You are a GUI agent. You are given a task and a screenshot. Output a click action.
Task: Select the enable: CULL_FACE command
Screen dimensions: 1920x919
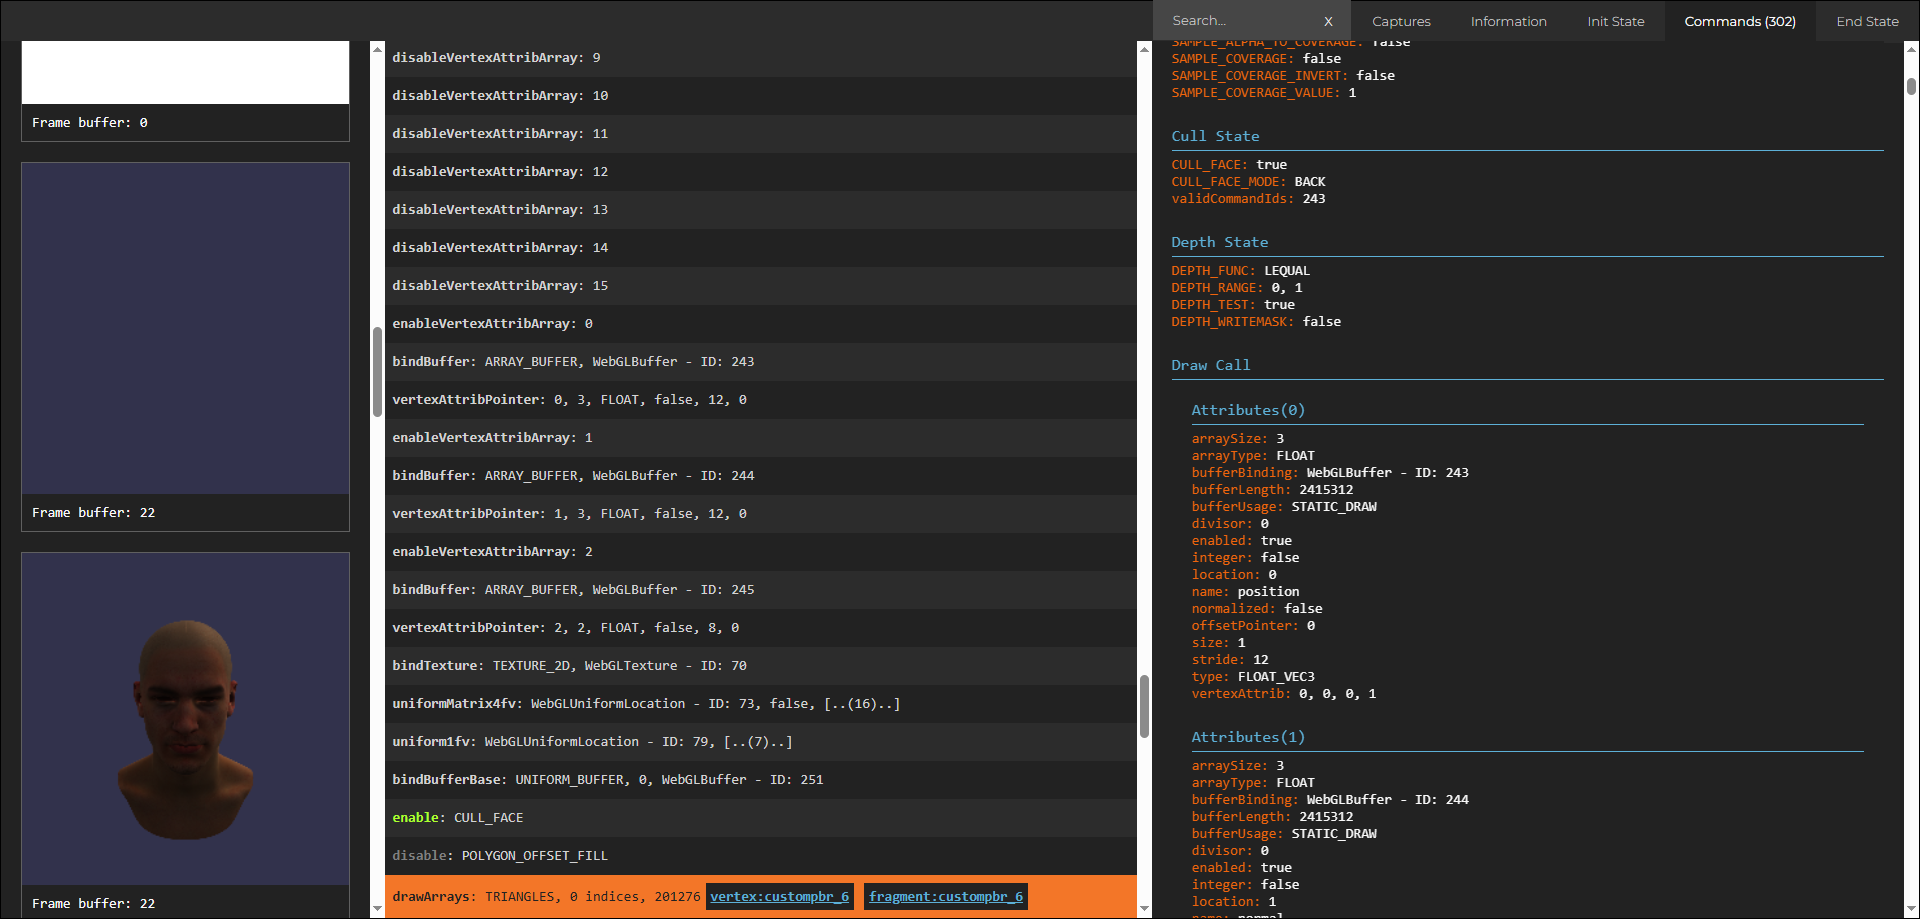760,818
